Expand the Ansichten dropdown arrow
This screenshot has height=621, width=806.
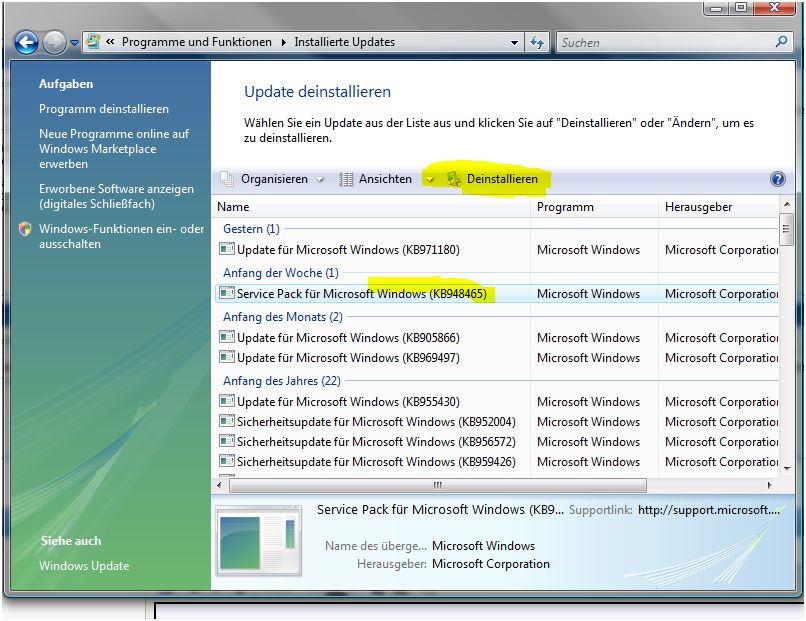430,179
